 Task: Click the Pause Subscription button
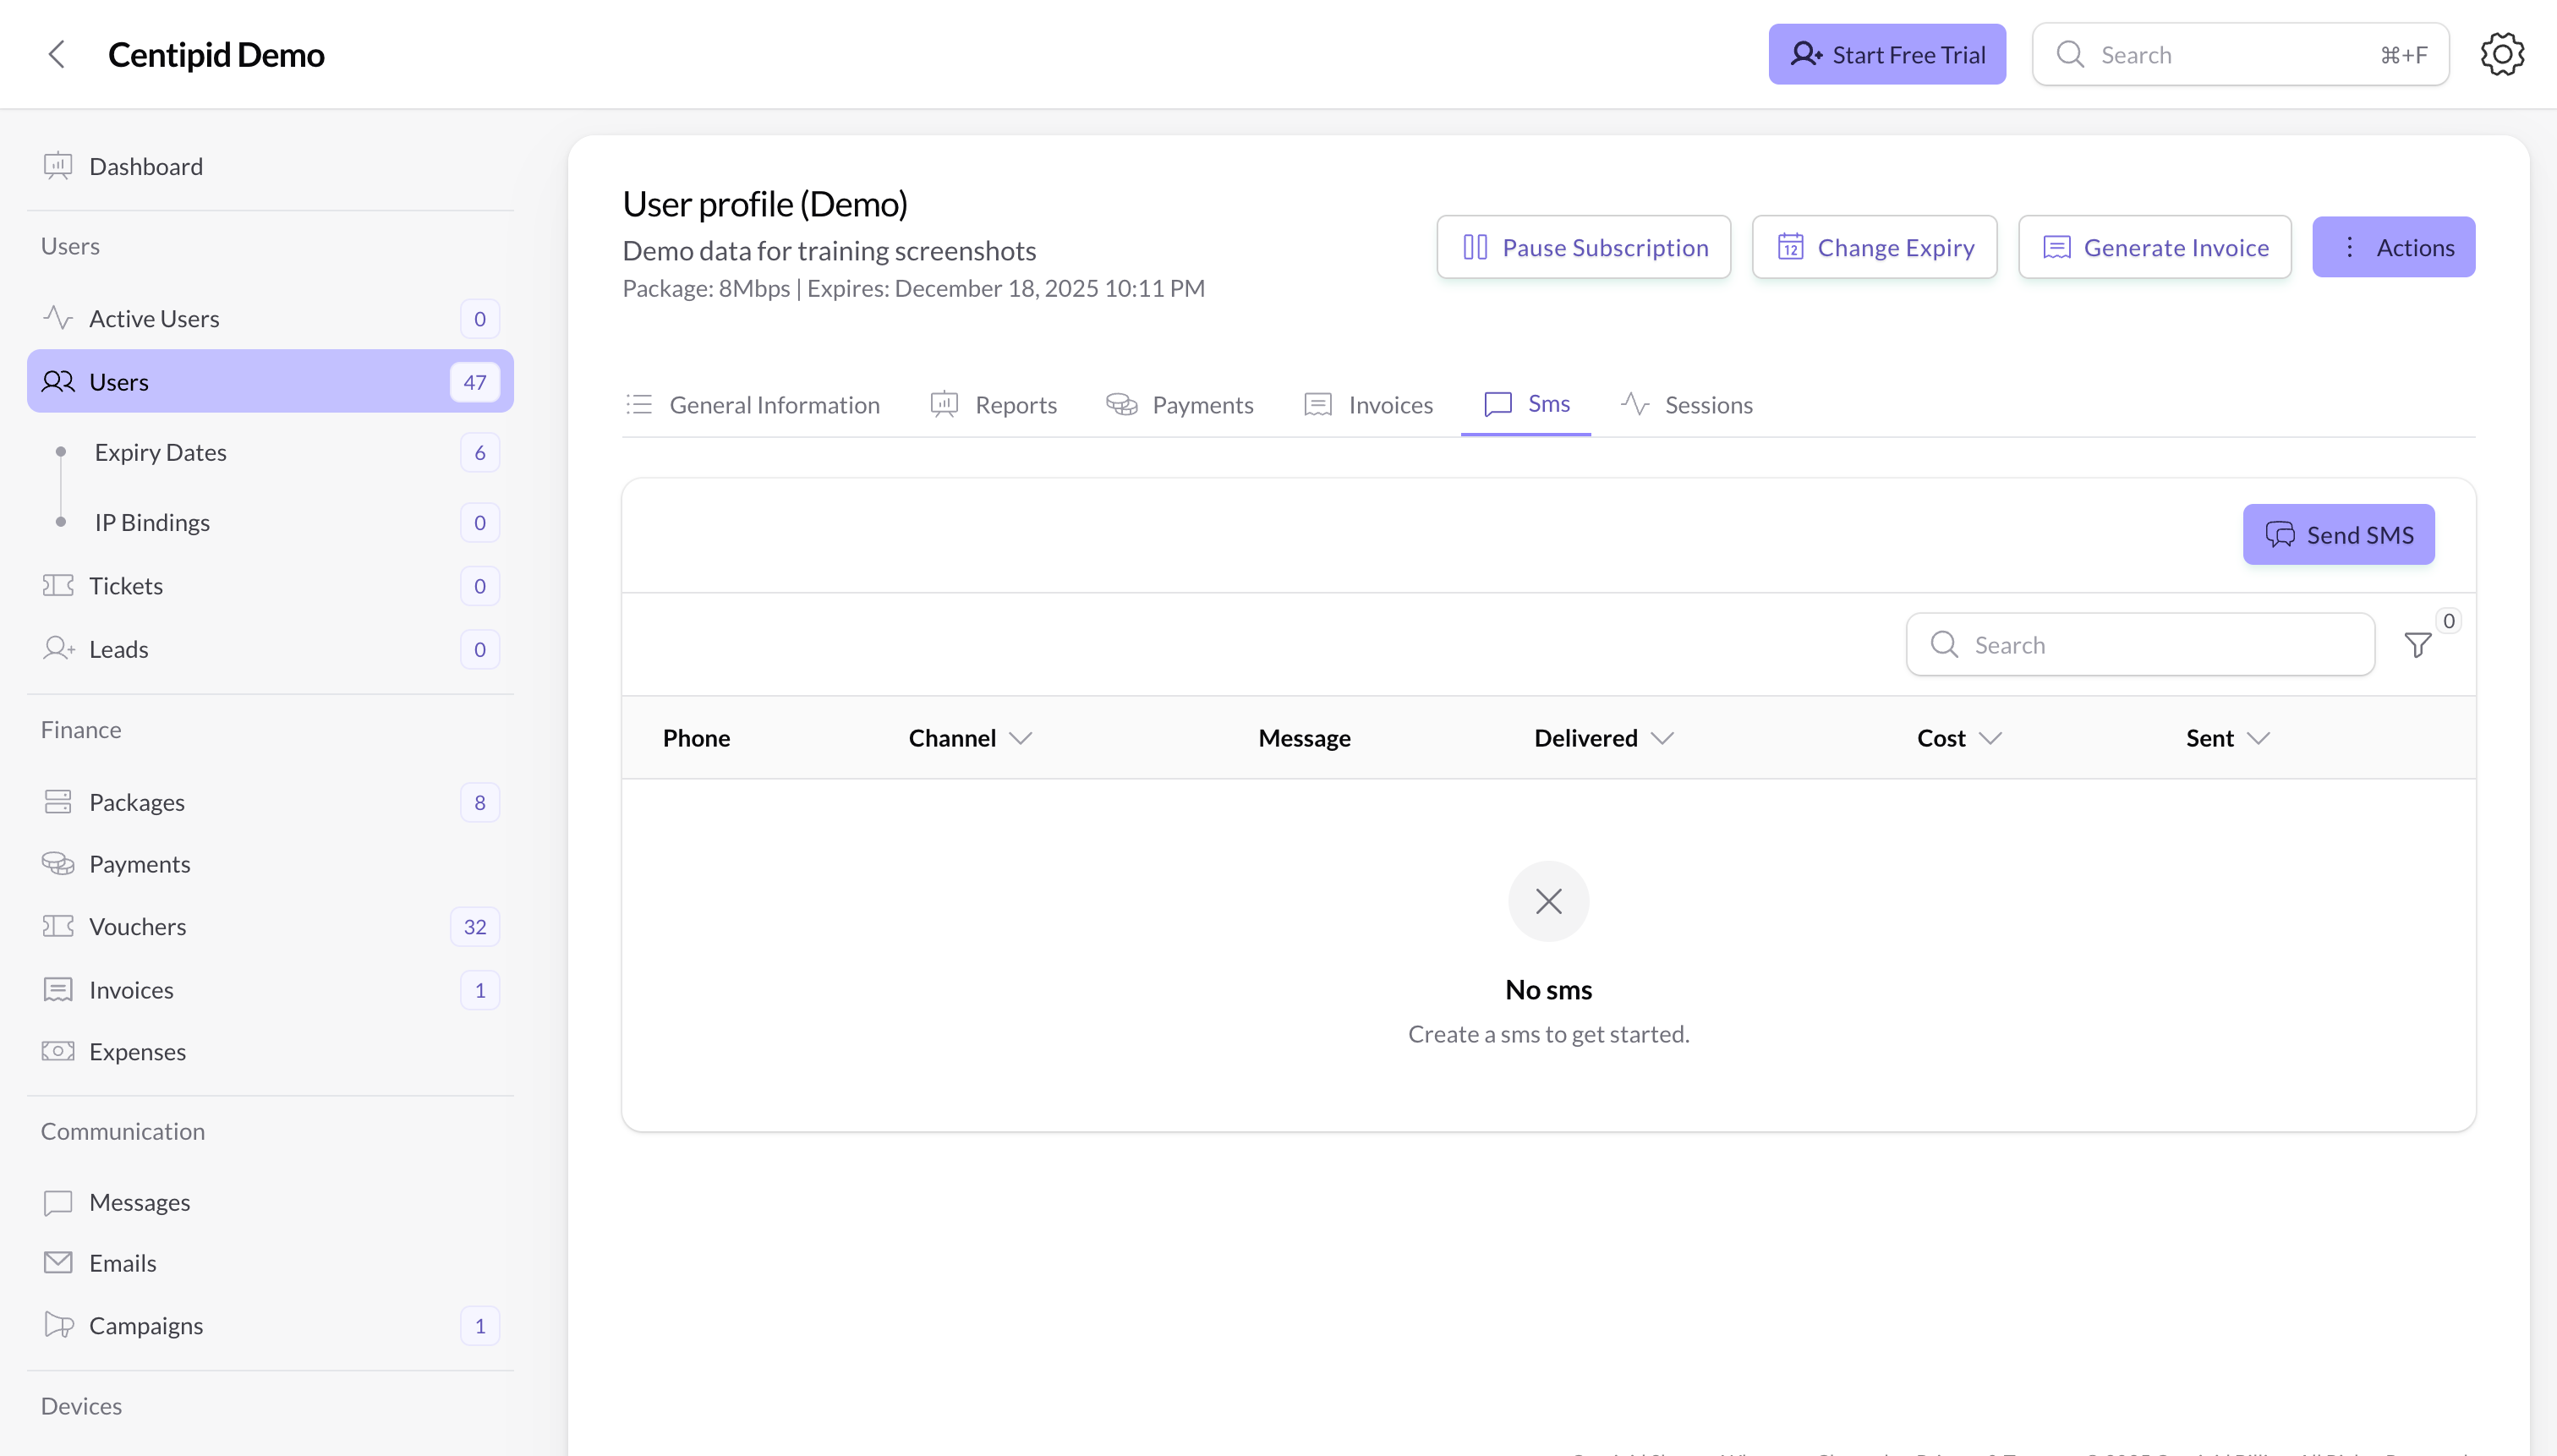1583,247
